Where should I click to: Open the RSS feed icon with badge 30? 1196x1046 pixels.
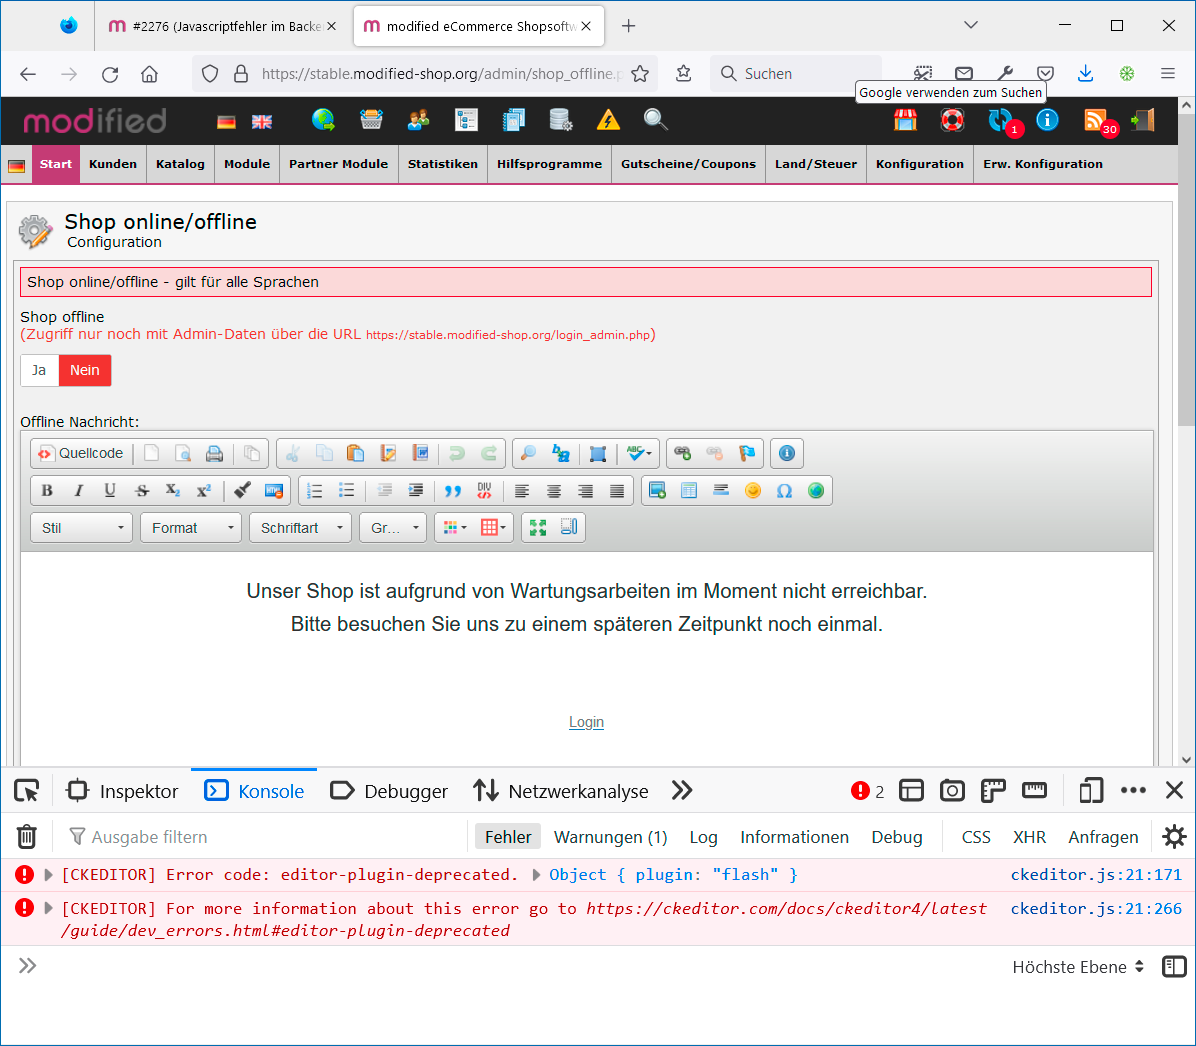[1096, 121]
